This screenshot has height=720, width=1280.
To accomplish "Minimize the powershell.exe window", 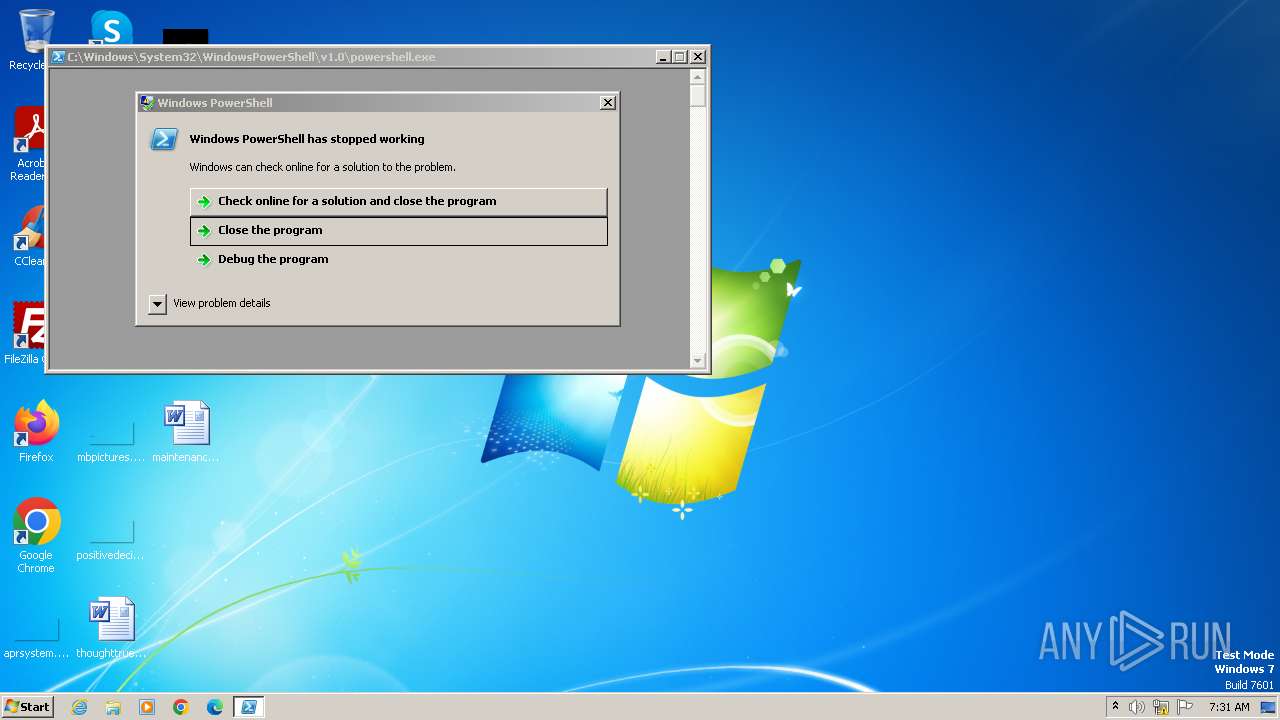I will 662,57.
